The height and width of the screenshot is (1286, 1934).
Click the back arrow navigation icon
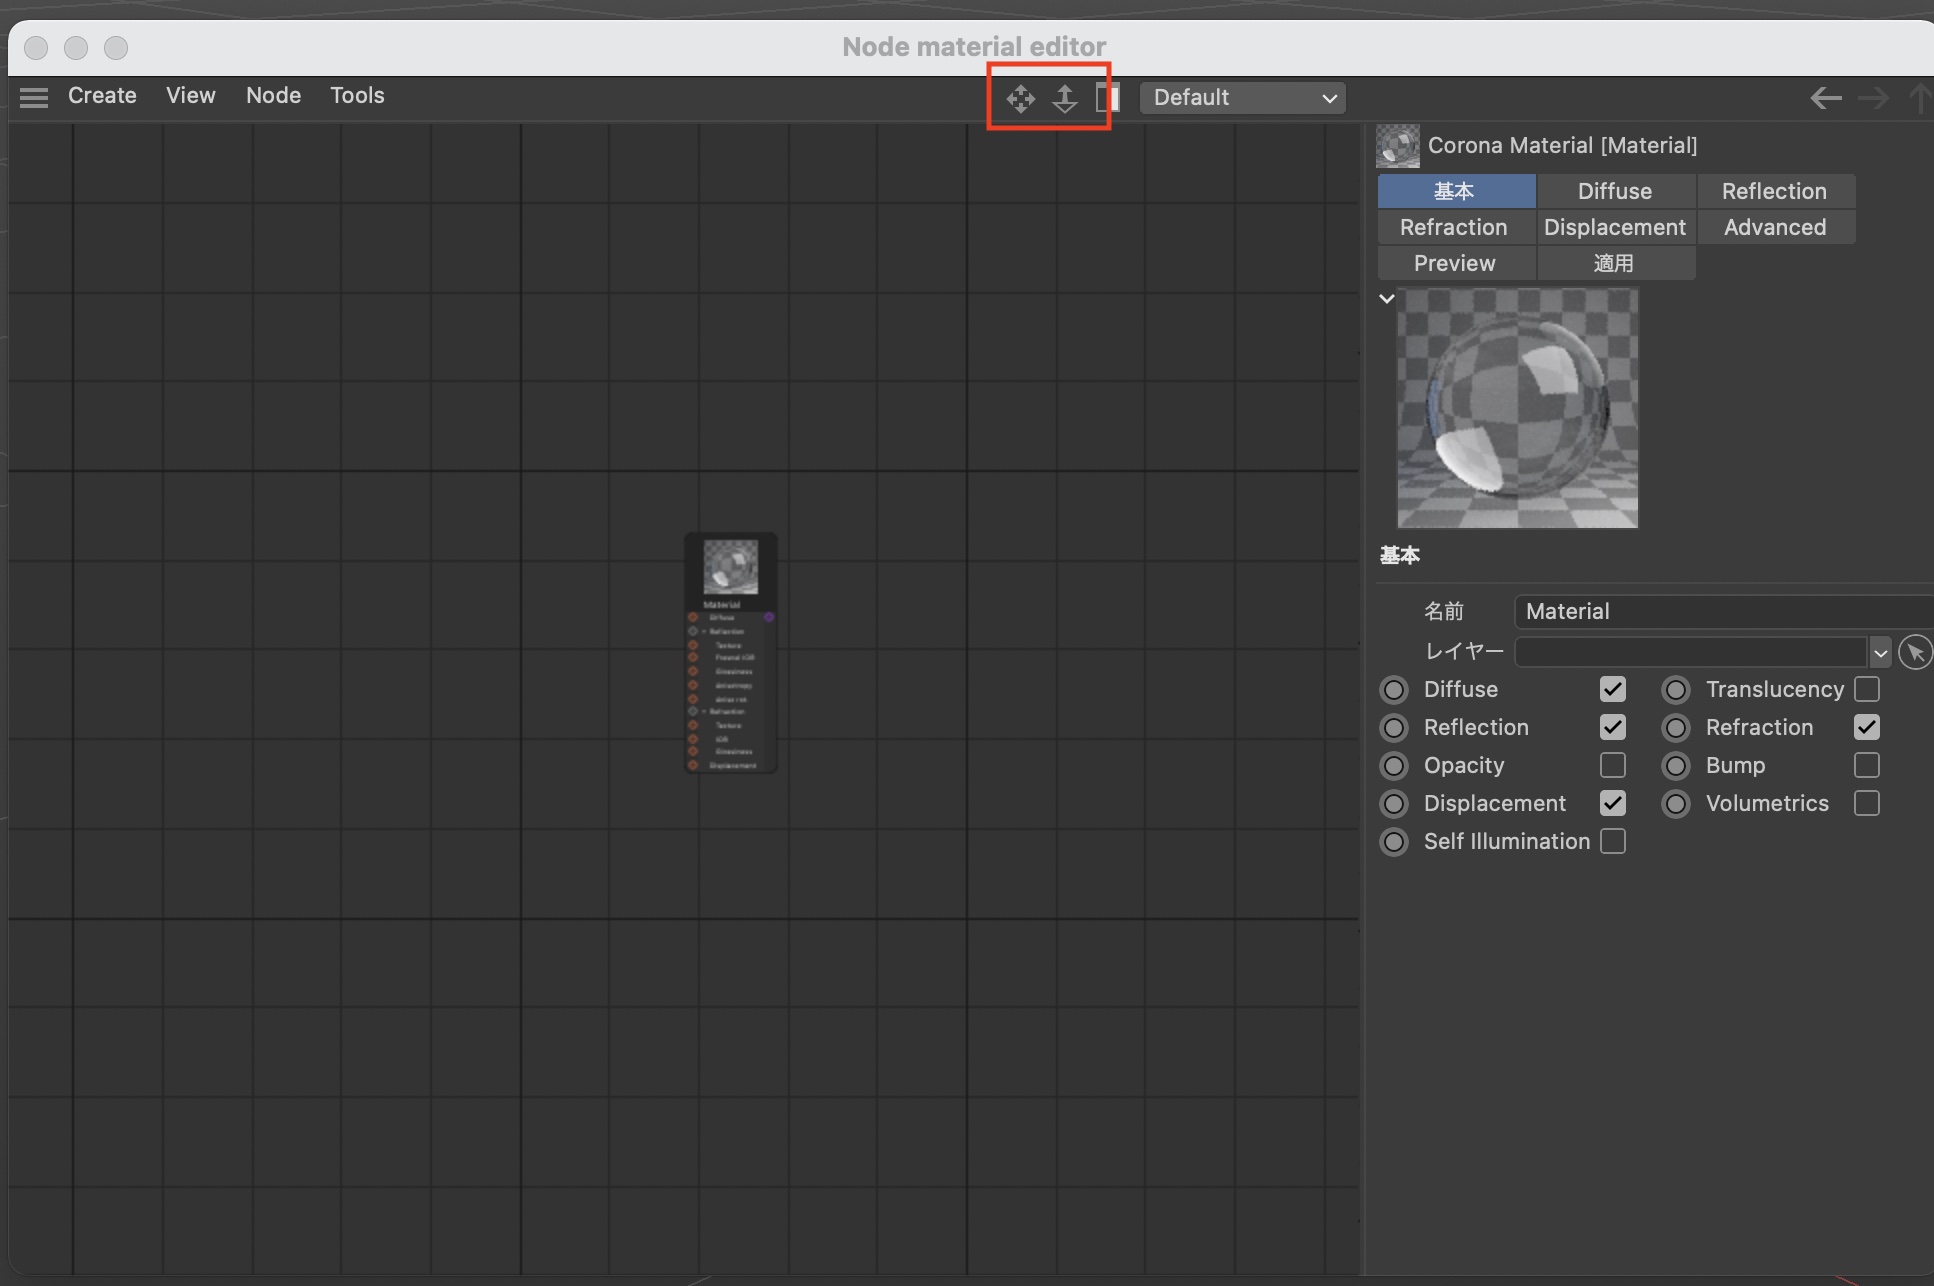pyautogui.click(x=1826, y=98)
